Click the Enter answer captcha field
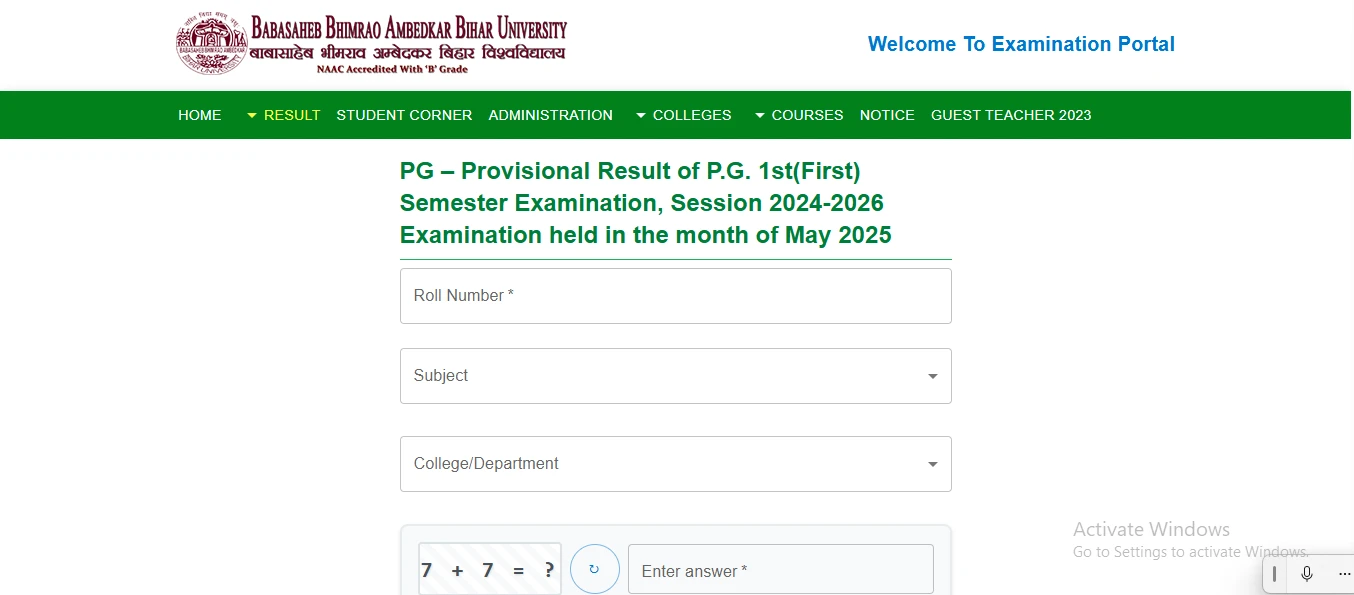 click(x=780, y=571)
